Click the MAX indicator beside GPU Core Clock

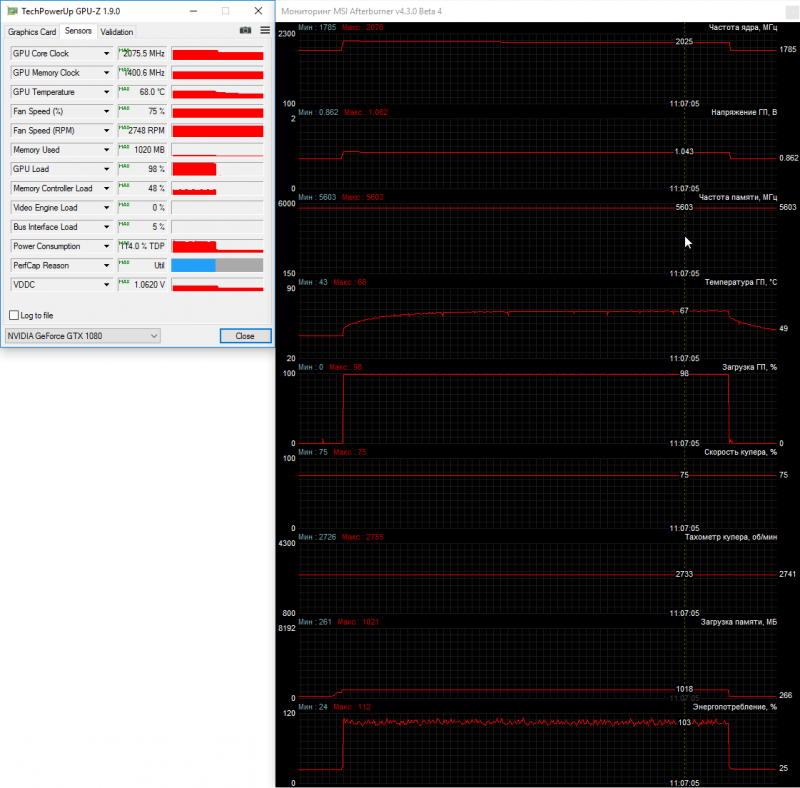(123, 51)
